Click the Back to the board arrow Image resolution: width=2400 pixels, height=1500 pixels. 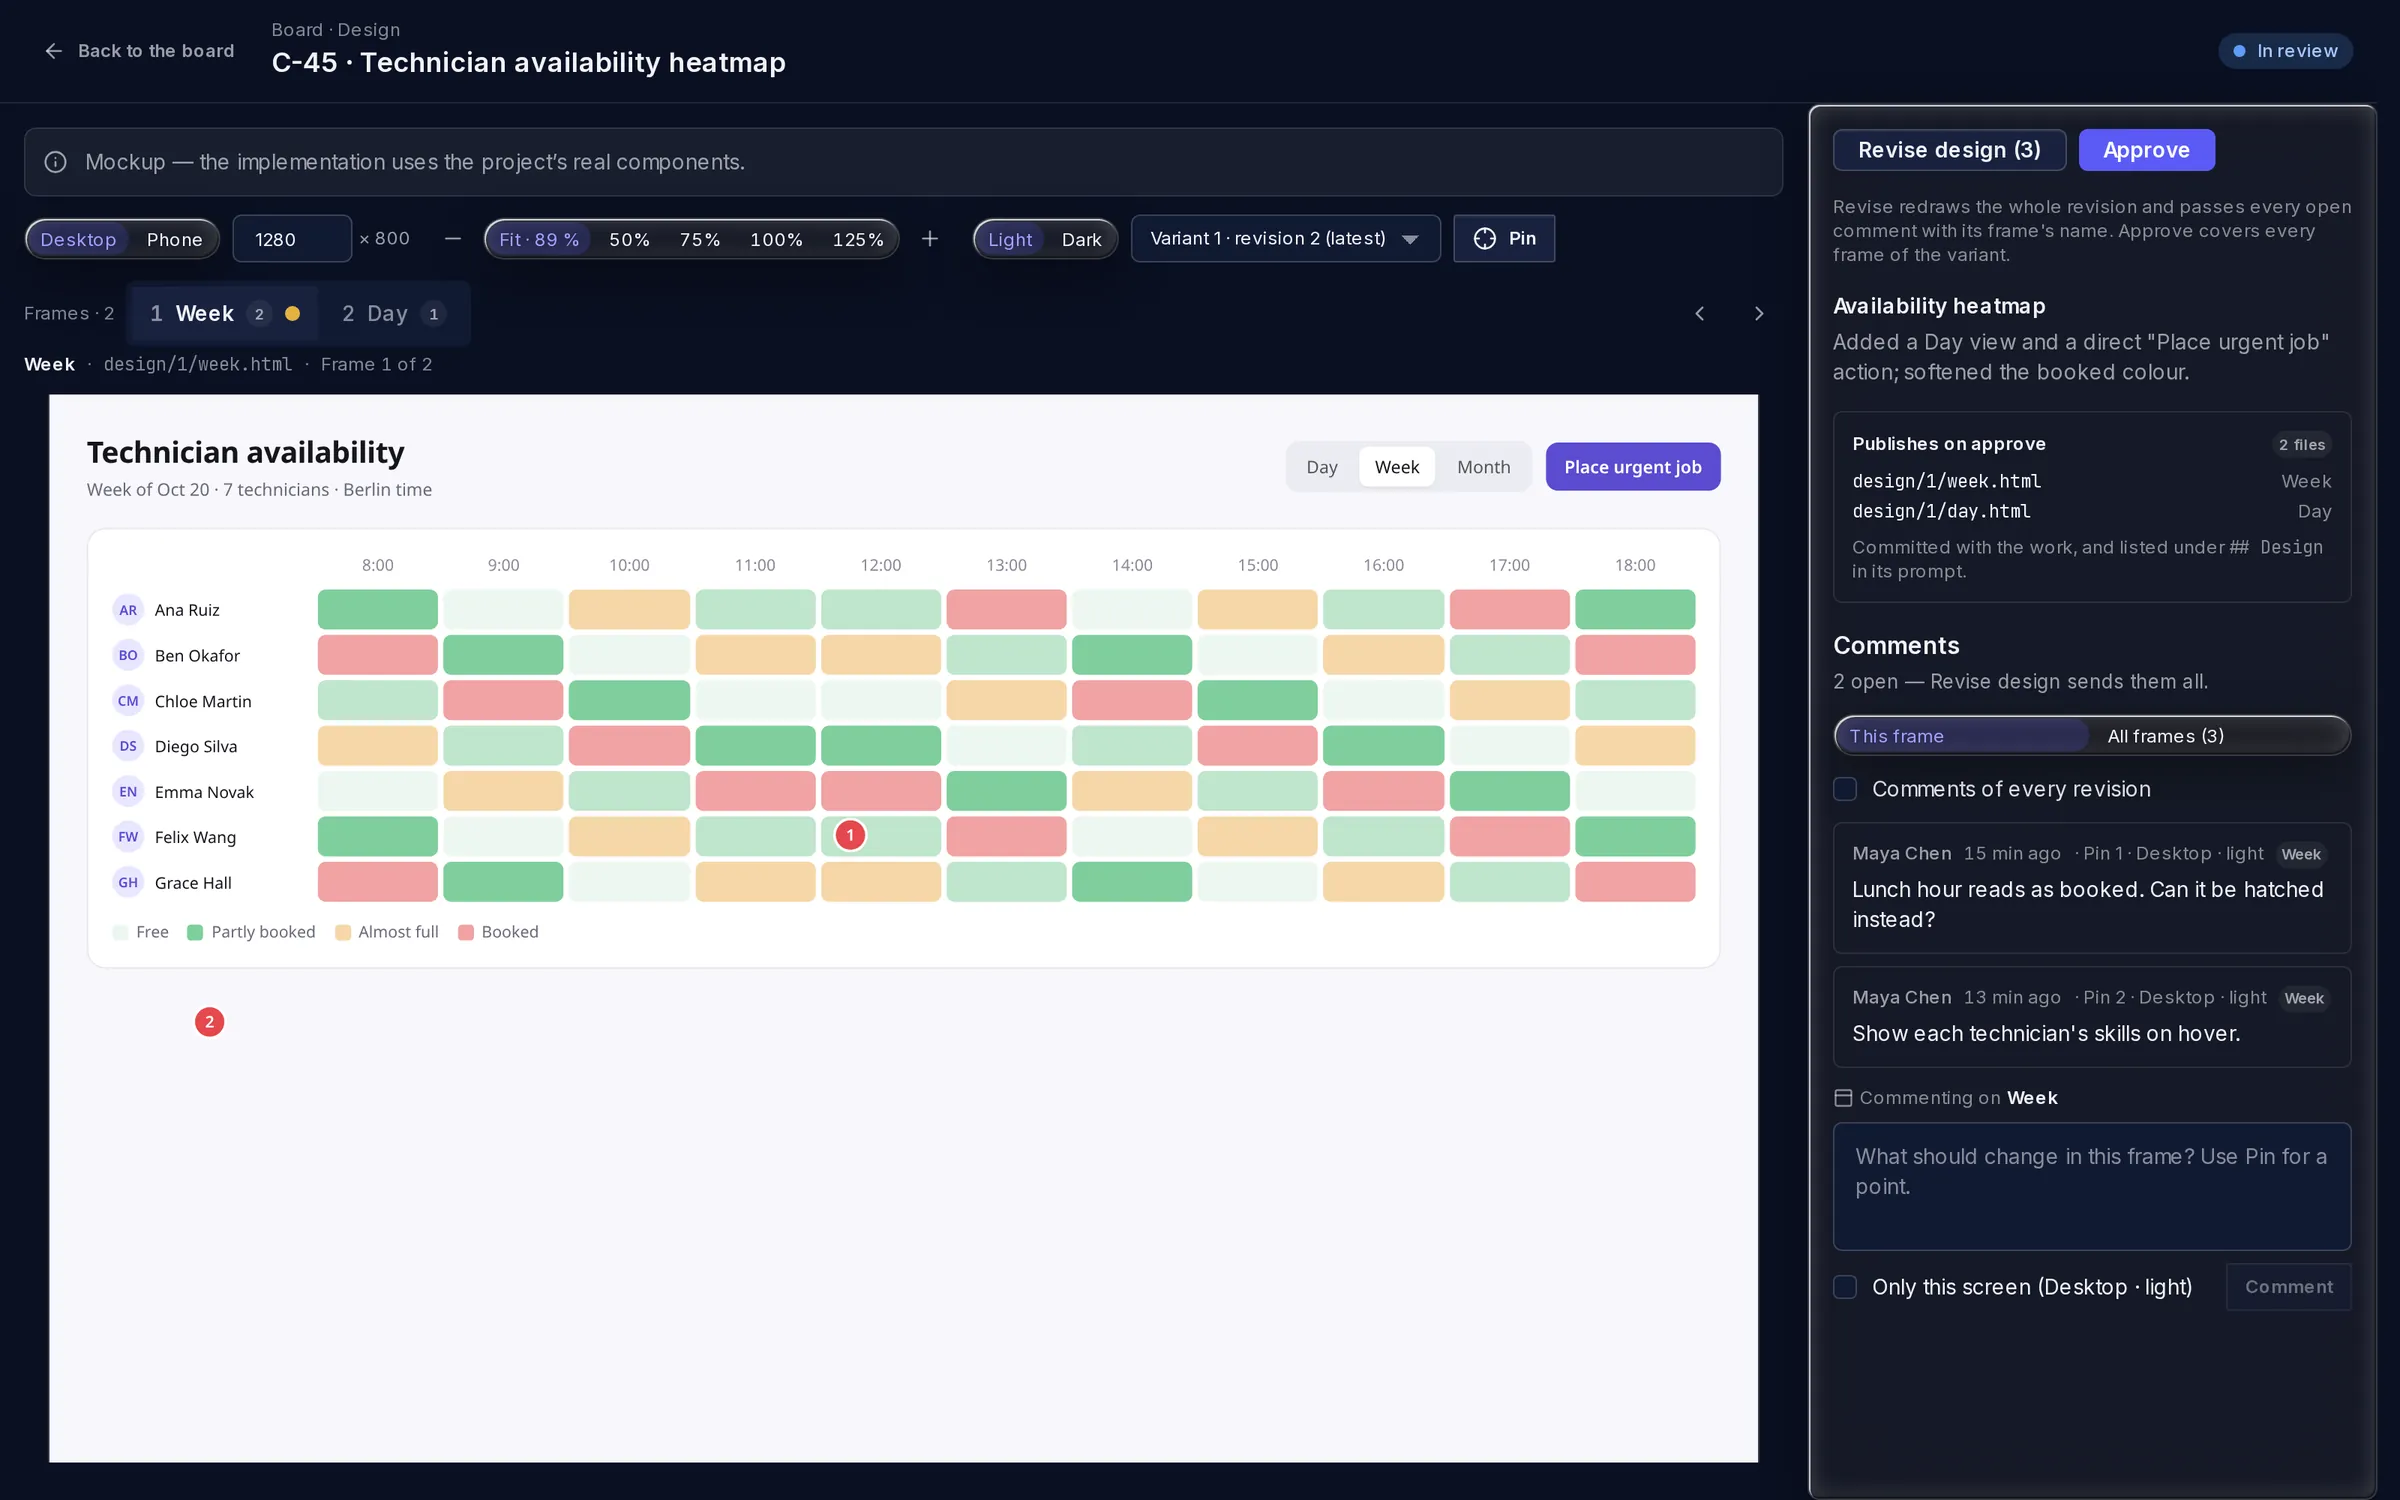pyautogui.click(x=54, y=51)
